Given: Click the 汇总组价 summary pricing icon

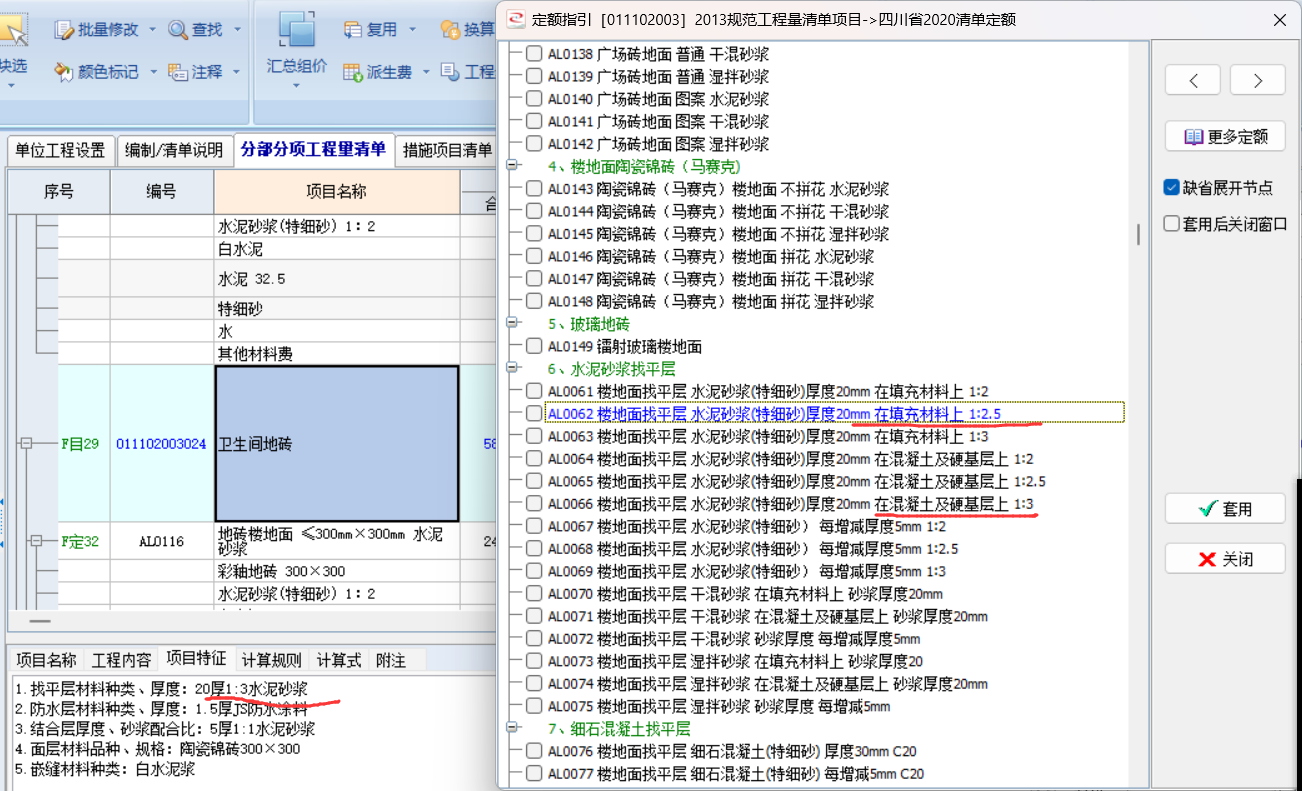Looking at the screenshot, I should (x=296, y=31).
